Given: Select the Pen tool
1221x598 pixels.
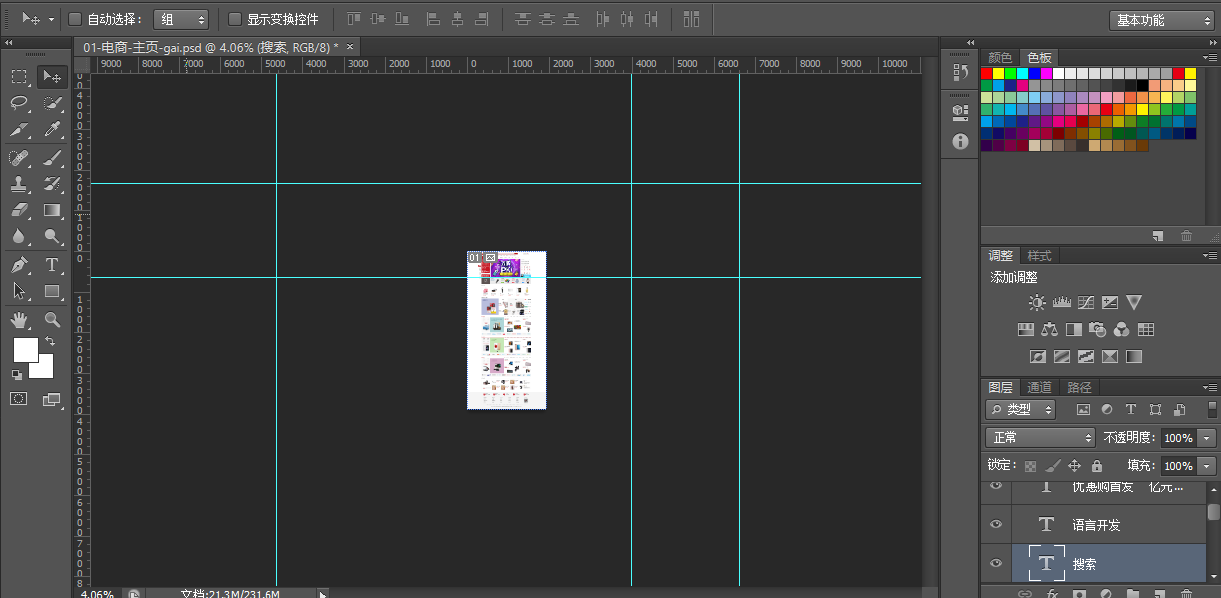Looking at the screenshot, I should click(19, 265).
